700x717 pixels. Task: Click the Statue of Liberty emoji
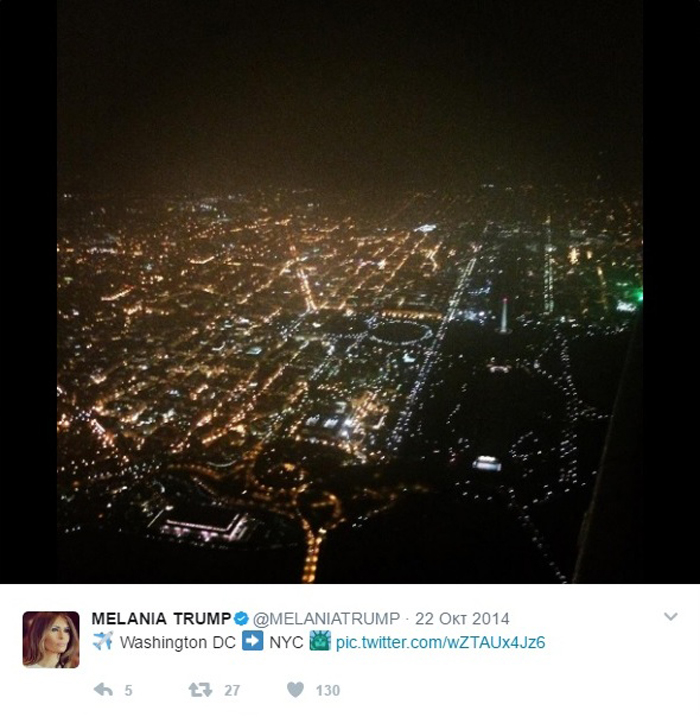320,641
